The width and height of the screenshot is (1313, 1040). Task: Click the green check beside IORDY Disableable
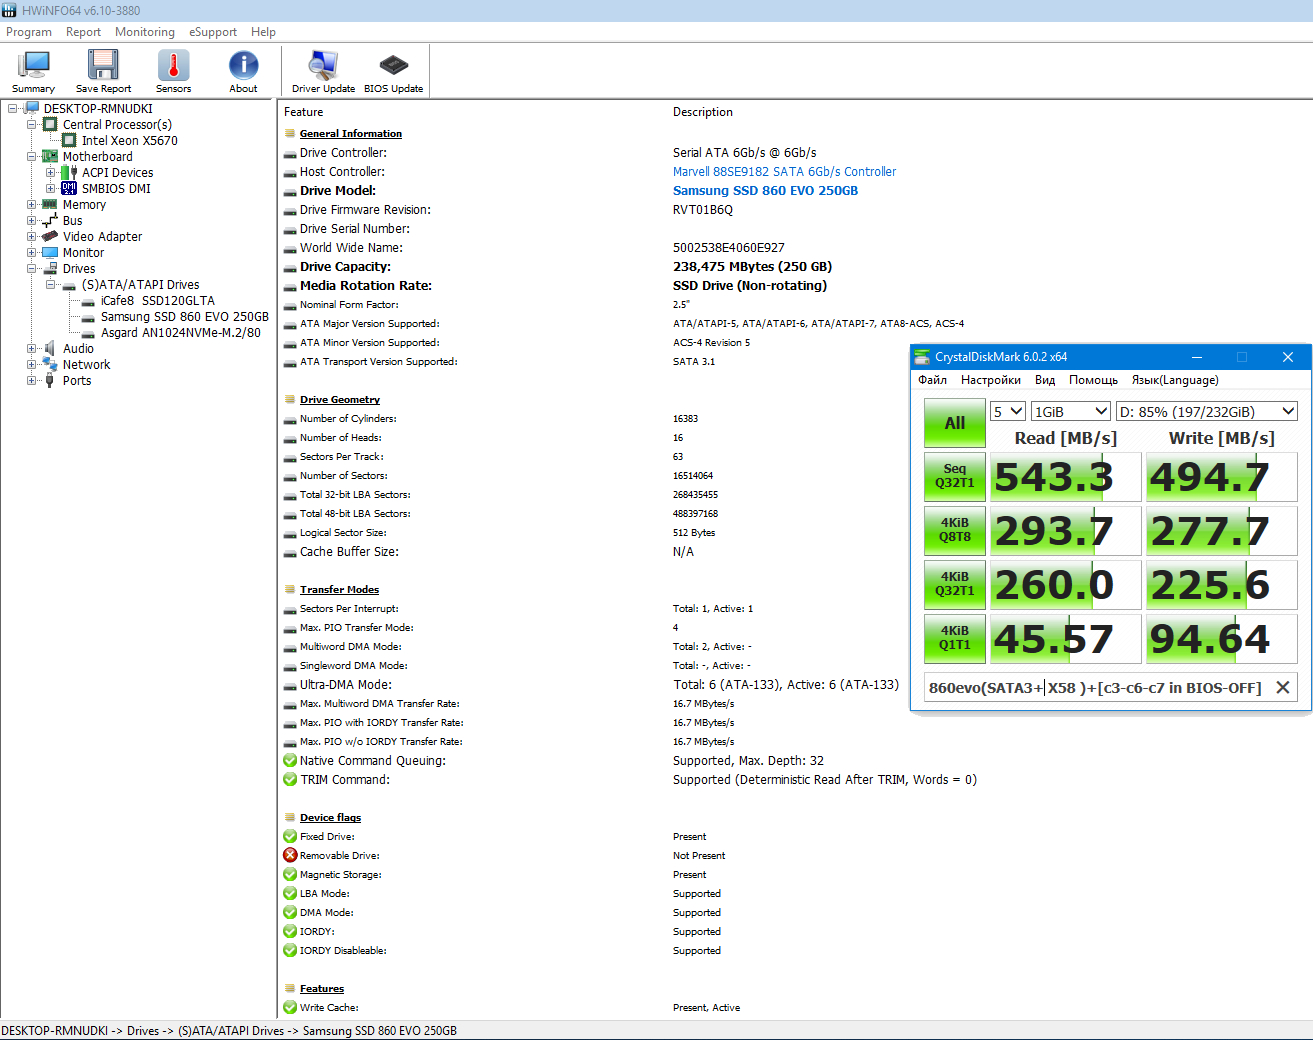(x=290, y=950)
